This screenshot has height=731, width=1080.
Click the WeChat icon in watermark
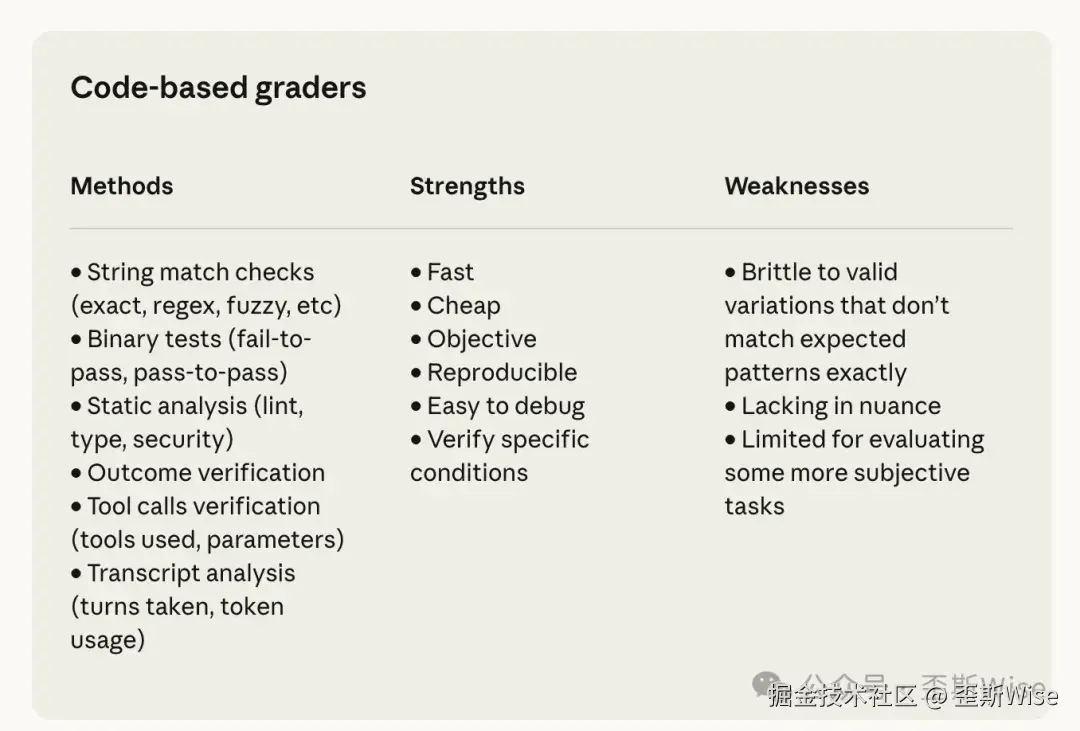pyautogui.click(x=767, y=683)
